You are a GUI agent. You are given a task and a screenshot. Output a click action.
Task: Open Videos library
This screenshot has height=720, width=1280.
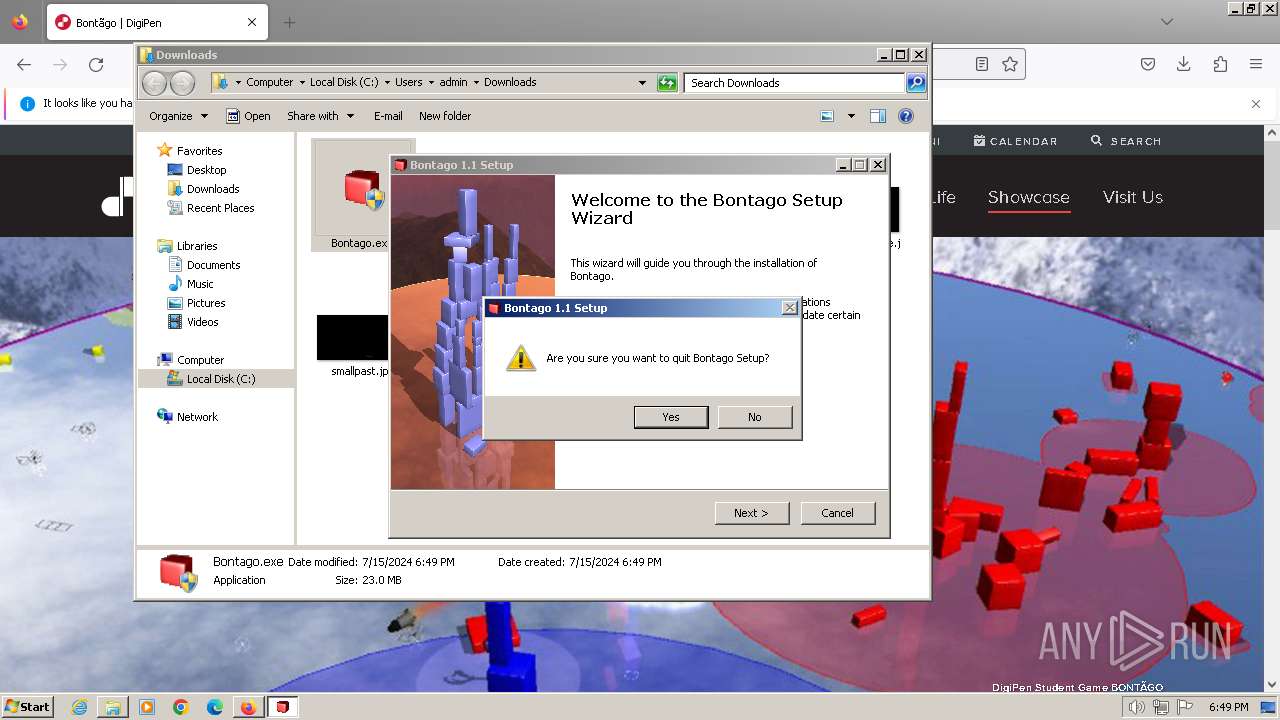[202, 322]
